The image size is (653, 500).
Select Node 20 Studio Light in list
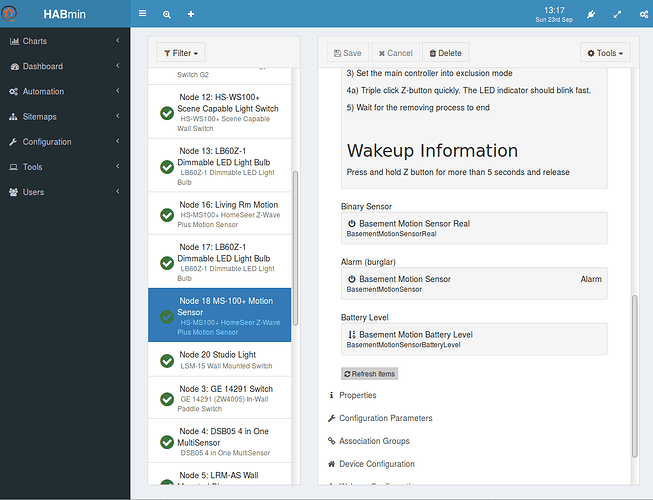coord(218,360)
